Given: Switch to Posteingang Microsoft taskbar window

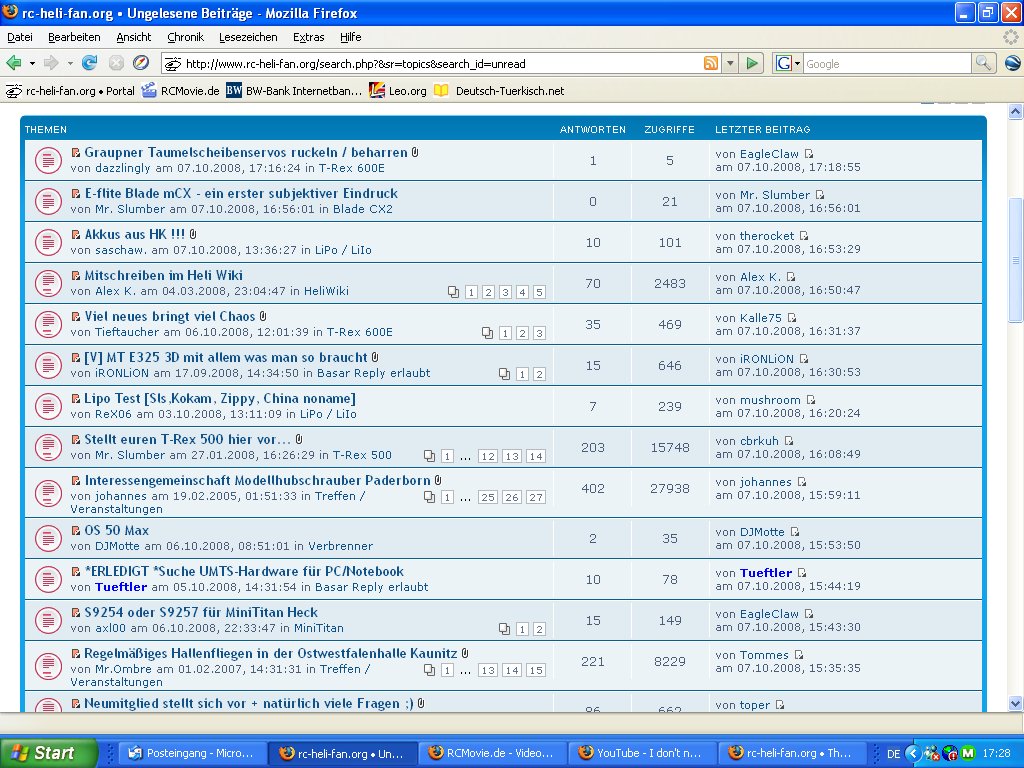Looking at the screenshot, I should tap(194, 753).
